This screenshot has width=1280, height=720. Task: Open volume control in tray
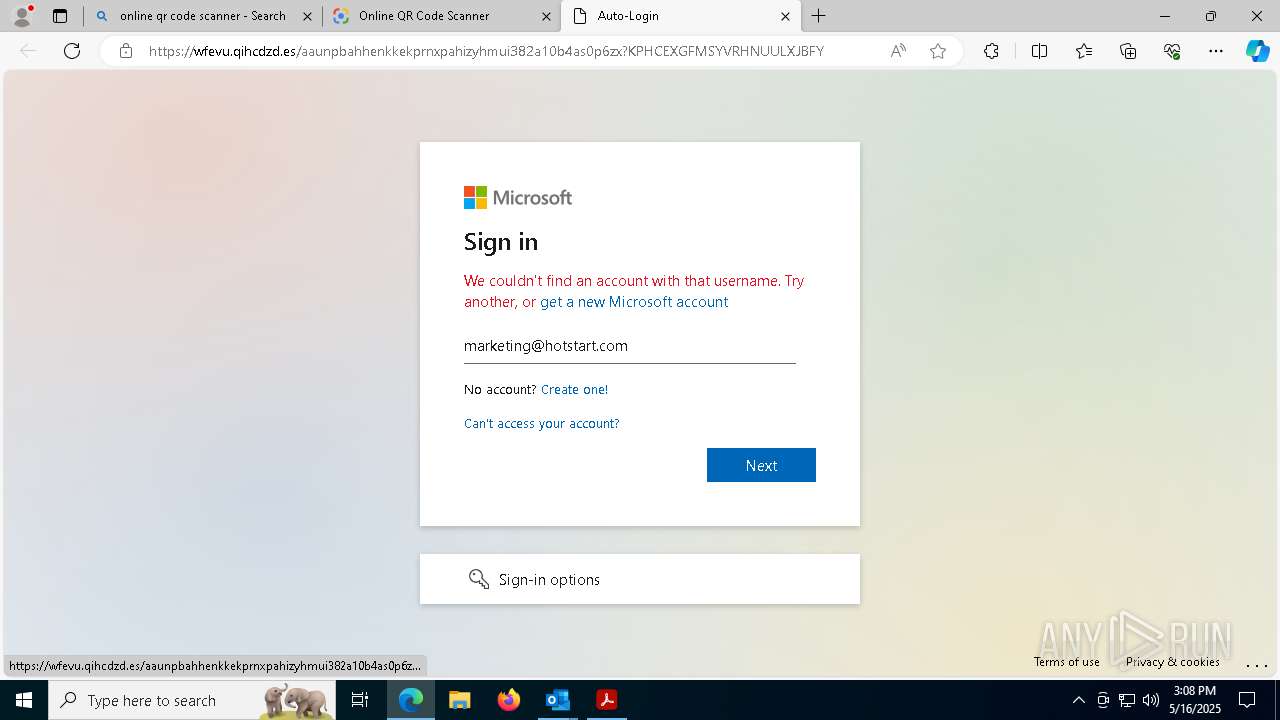1150,700
